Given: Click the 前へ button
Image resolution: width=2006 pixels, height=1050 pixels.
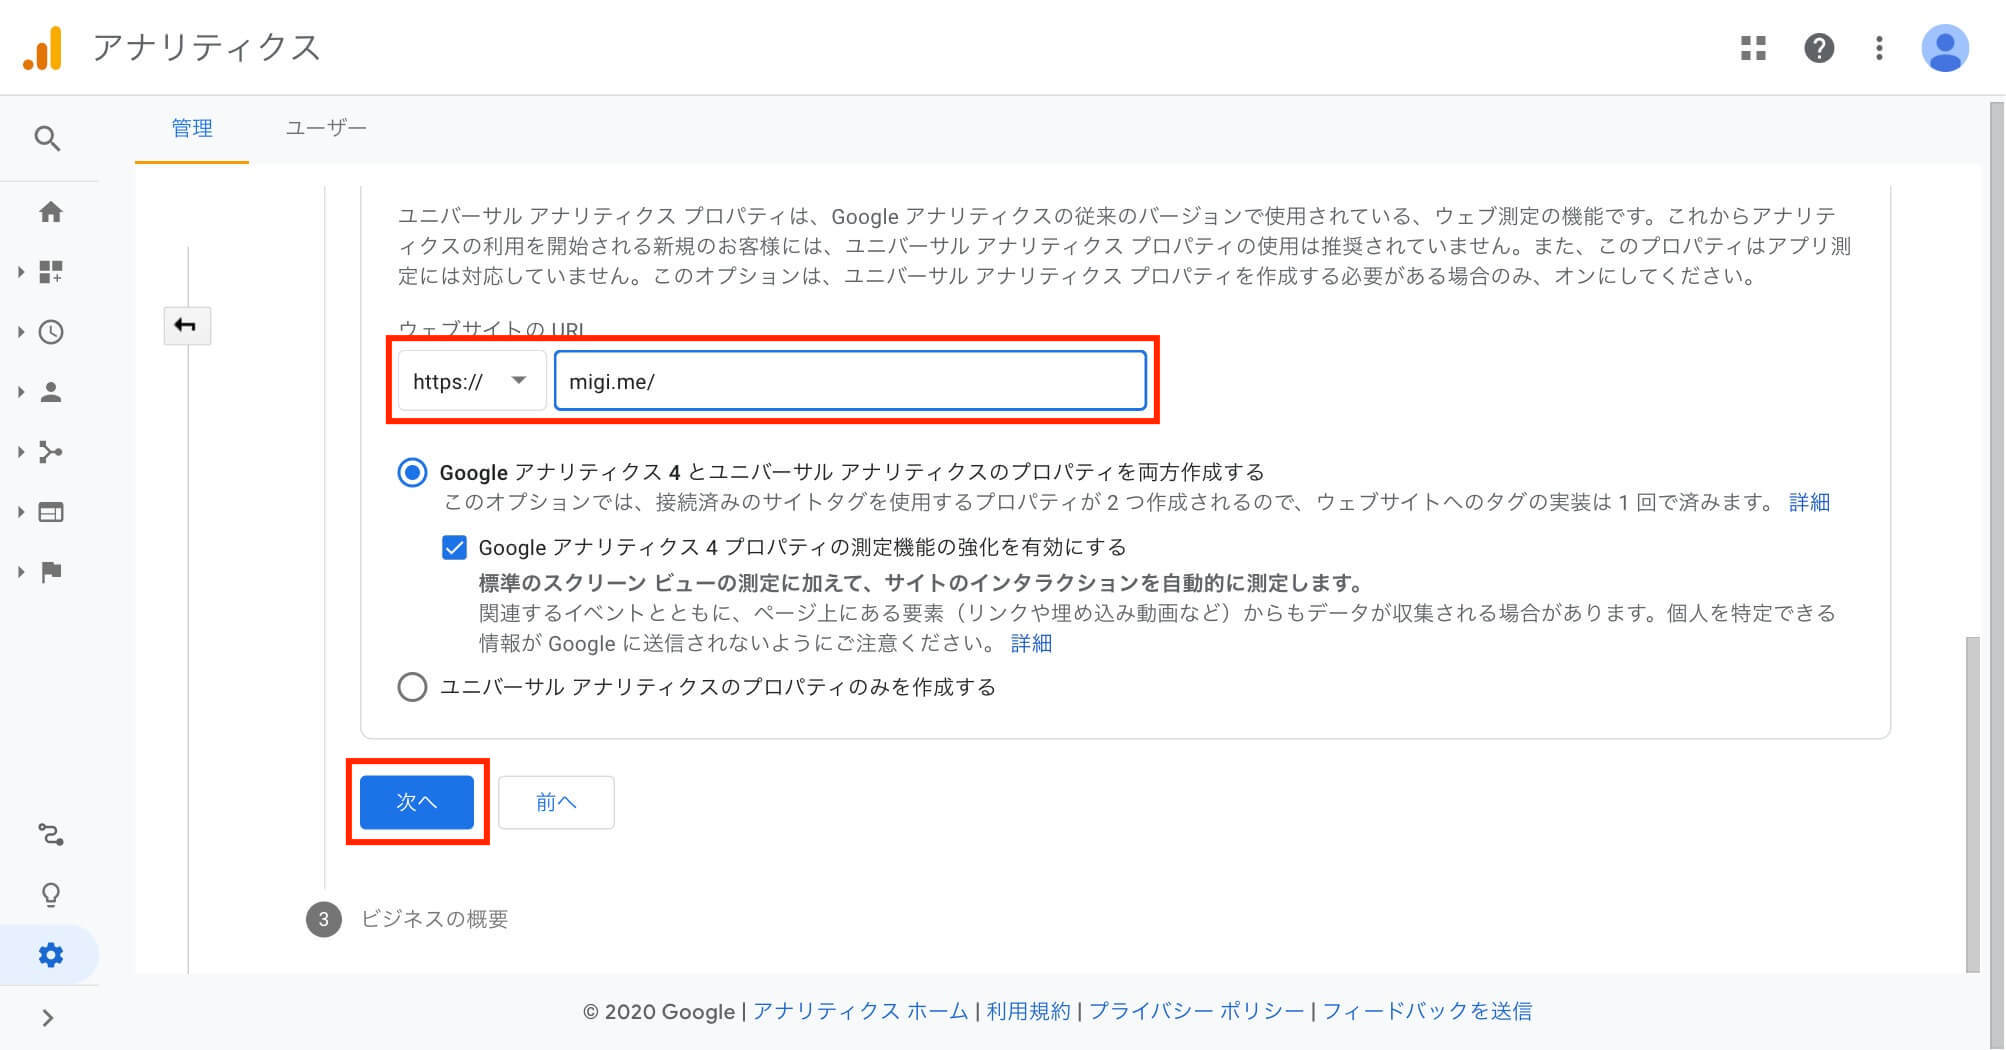Looking at the screenshot, I should pyautogui.click(x=556, y=802).
